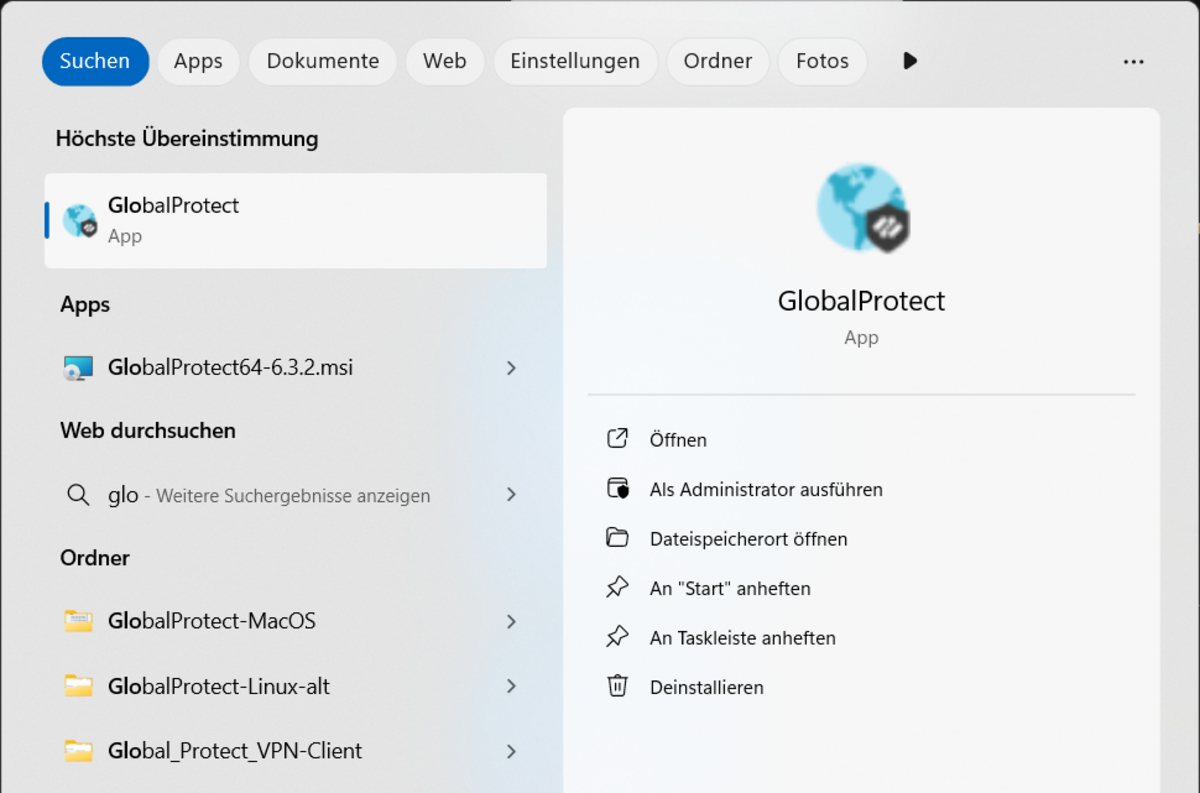
Task: Click the Deinstallieren trash icon
Action: pos(618,687)
